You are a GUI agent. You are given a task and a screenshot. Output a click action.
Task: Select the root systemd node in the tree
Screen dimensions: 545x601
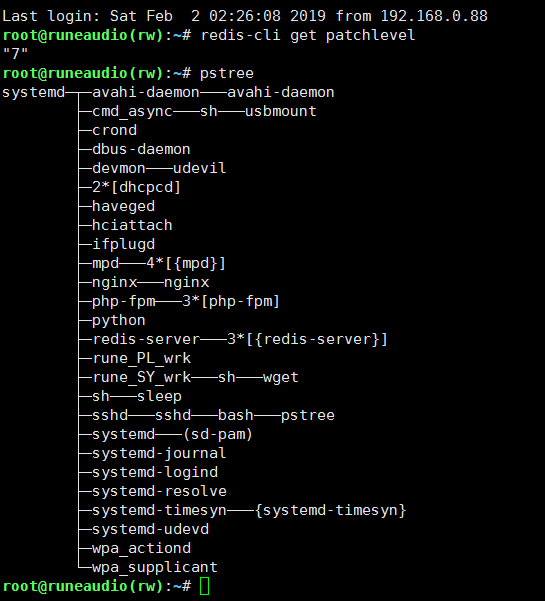(33, 92)
